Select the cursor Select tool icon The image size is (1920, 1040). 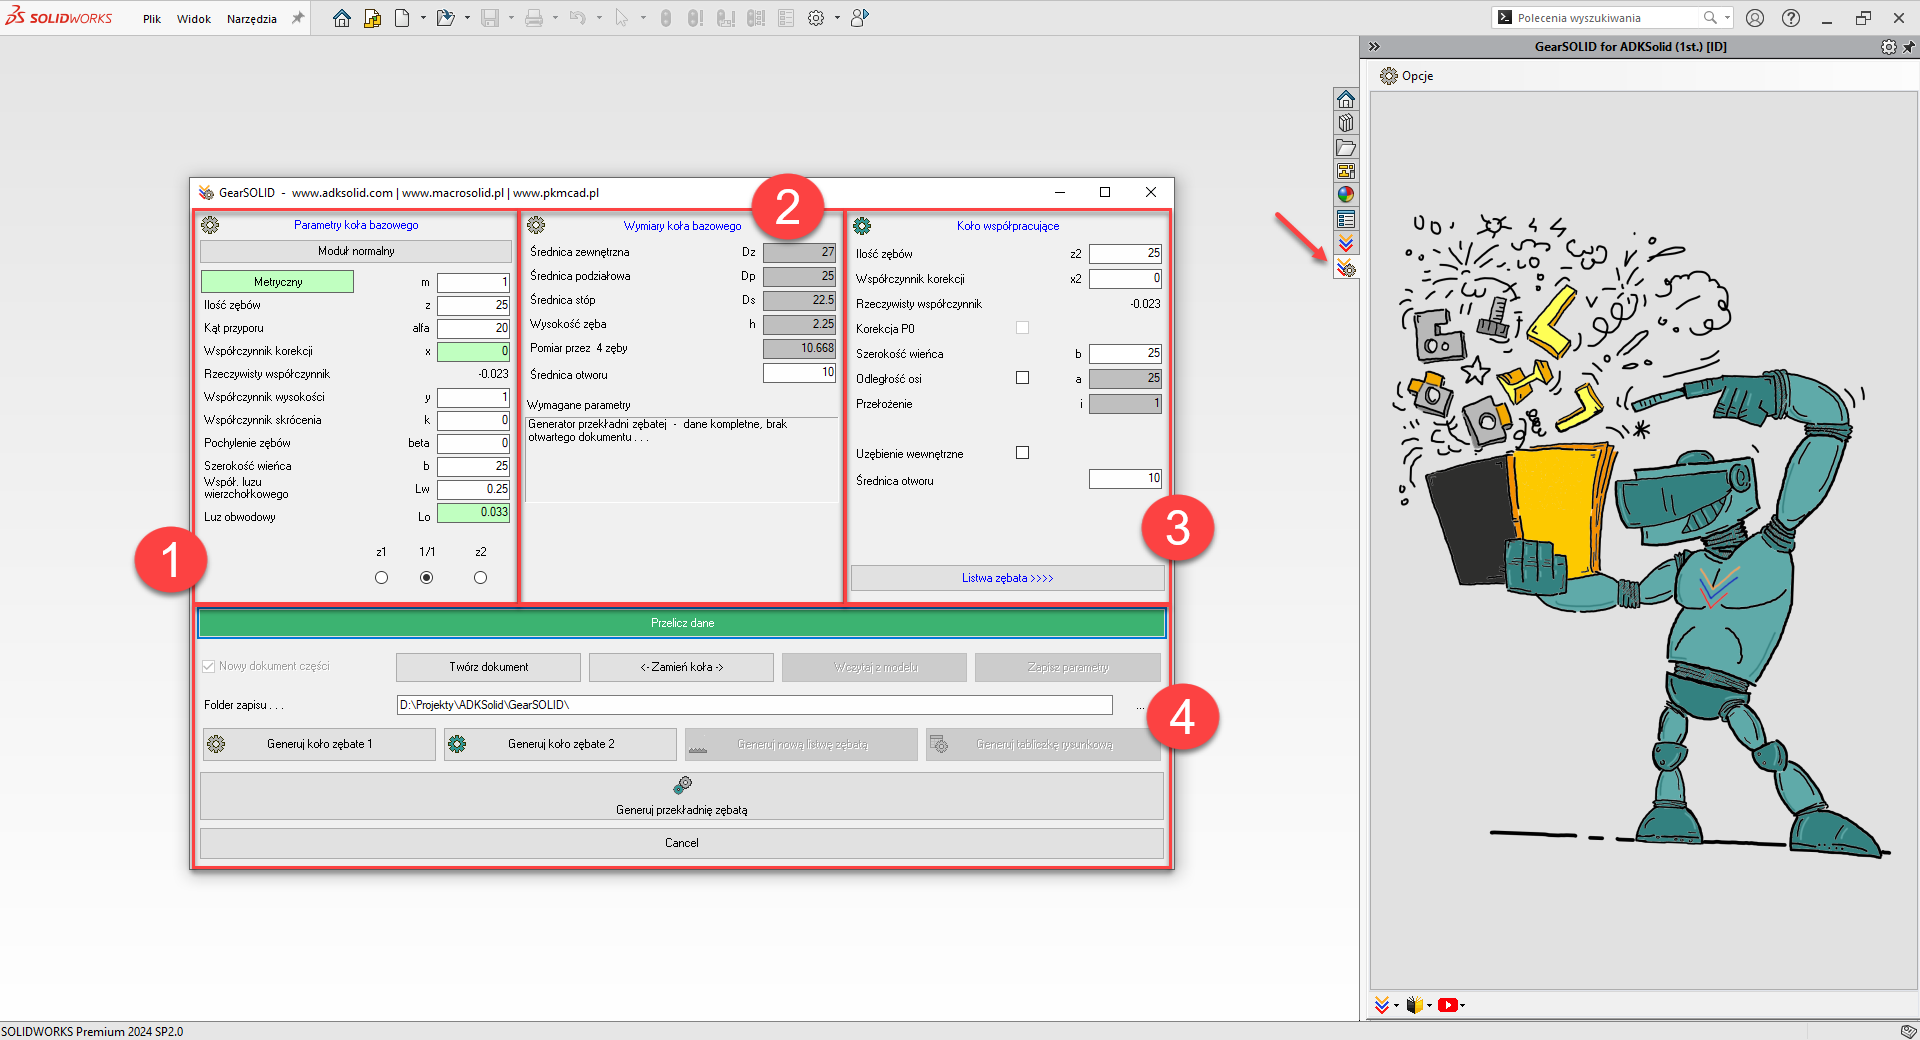(621, 18)
